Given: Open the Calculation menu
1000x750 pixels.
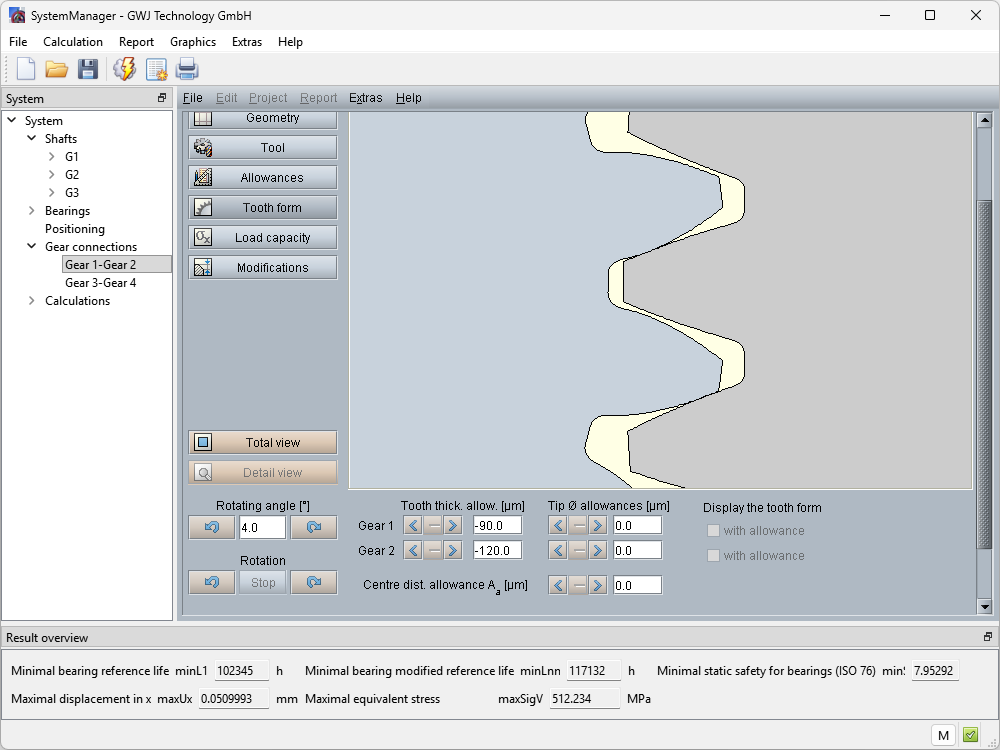Looking at the screenshot, I should (x=73, y=42).
